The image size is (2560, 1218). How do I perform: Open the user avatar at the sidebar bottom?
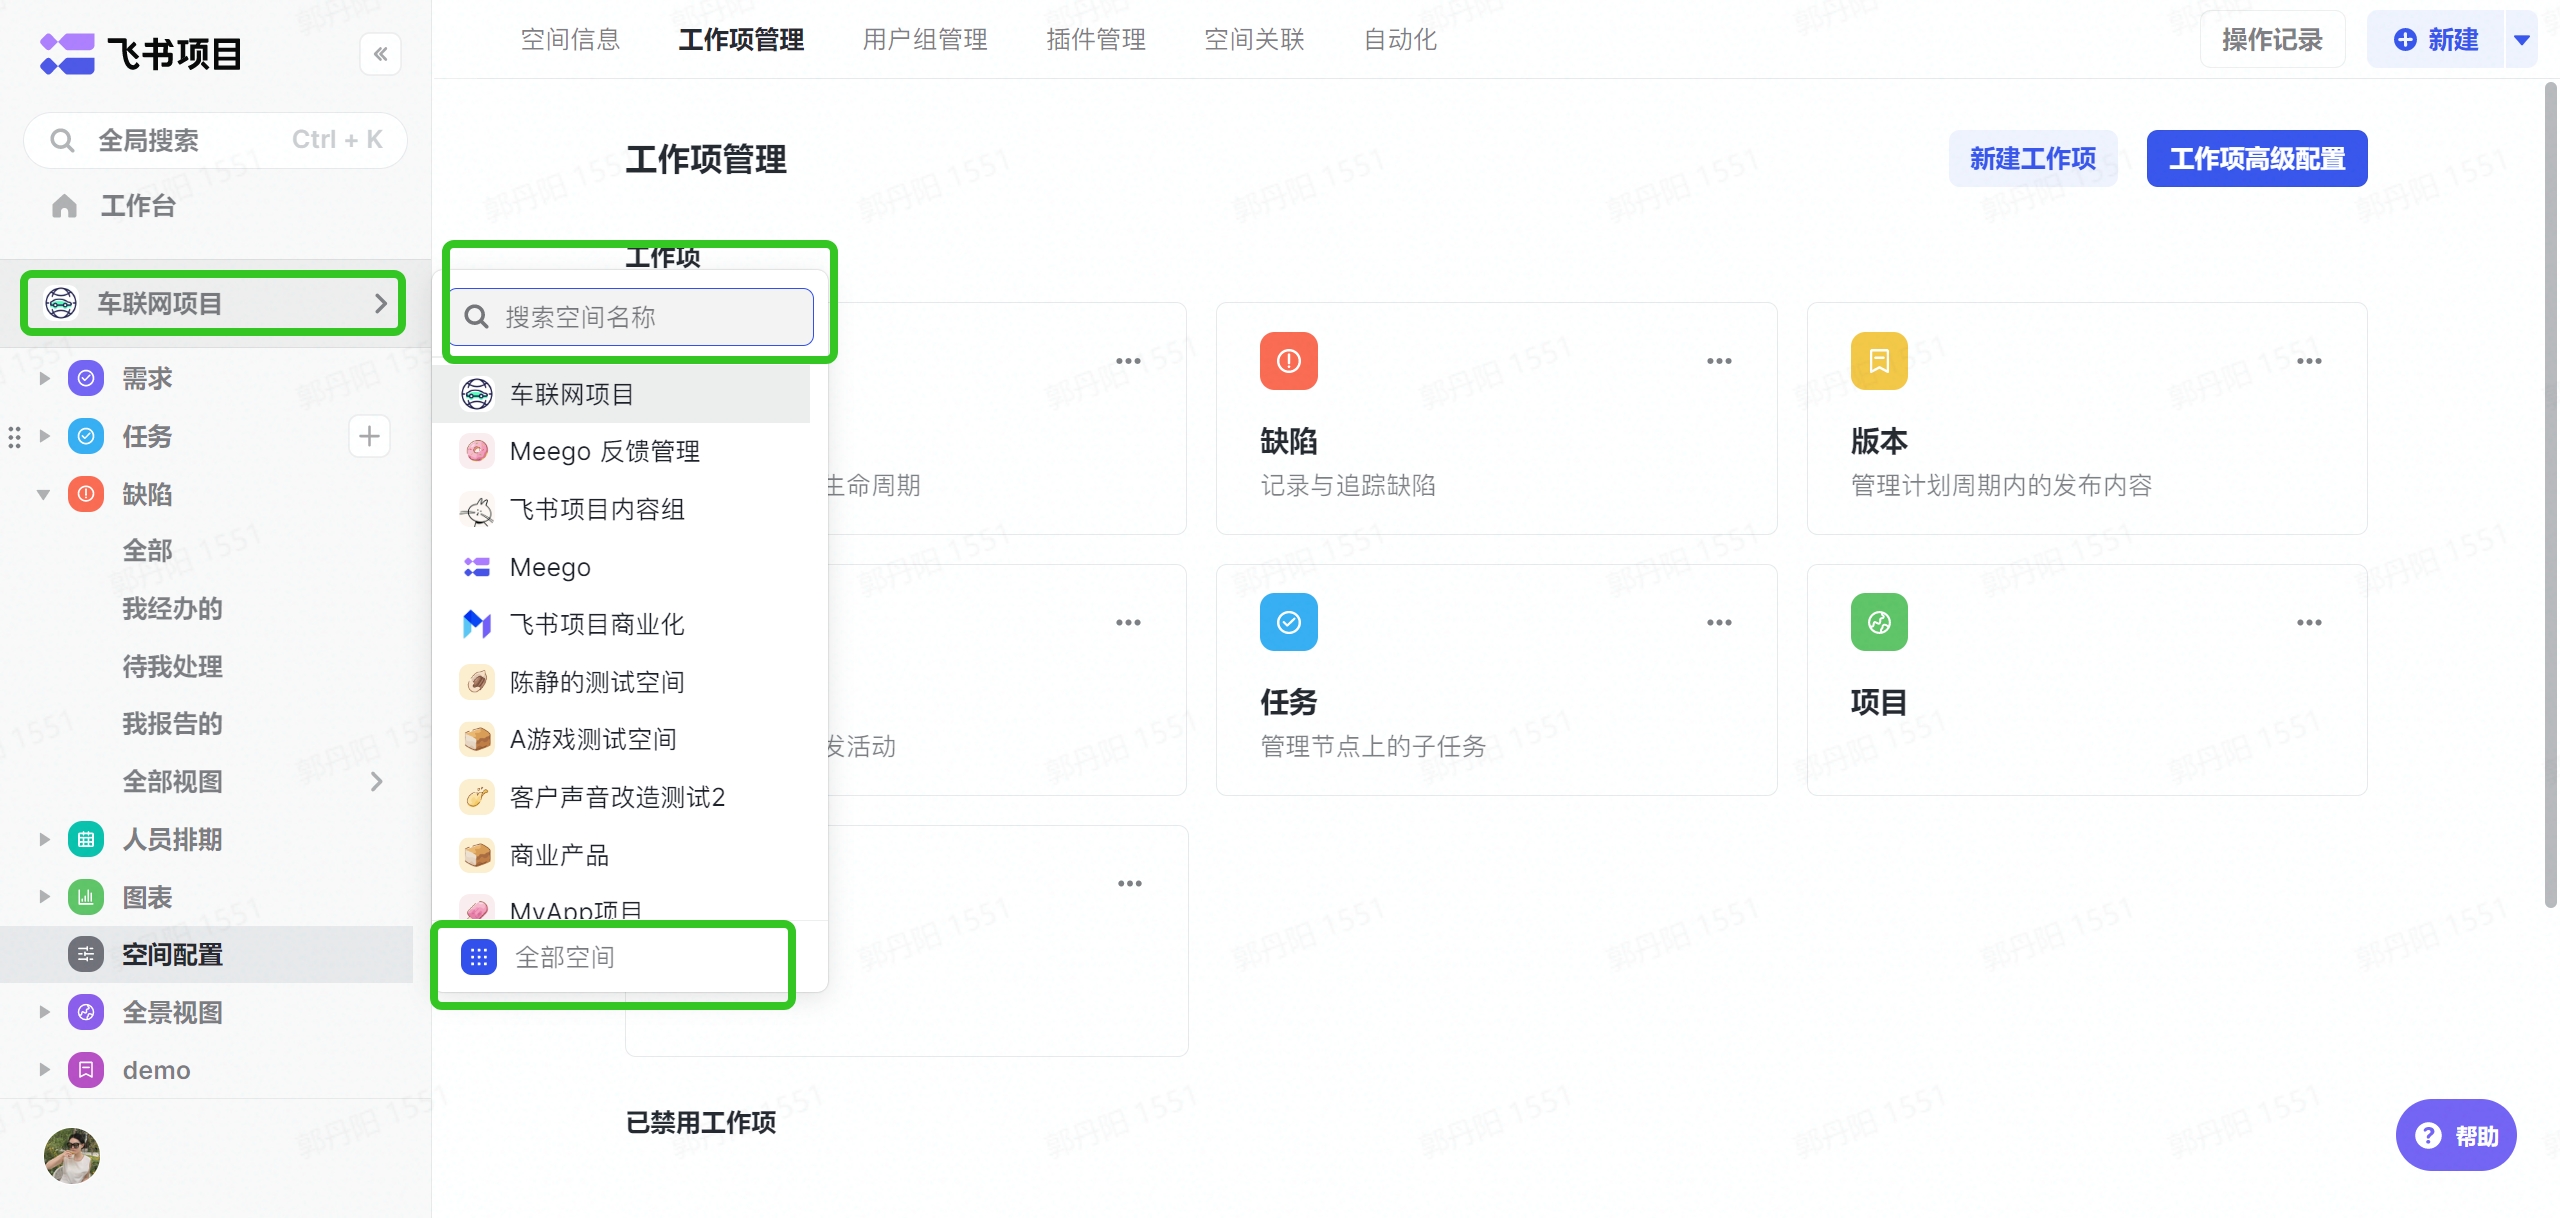click(x=72, y=1156)
